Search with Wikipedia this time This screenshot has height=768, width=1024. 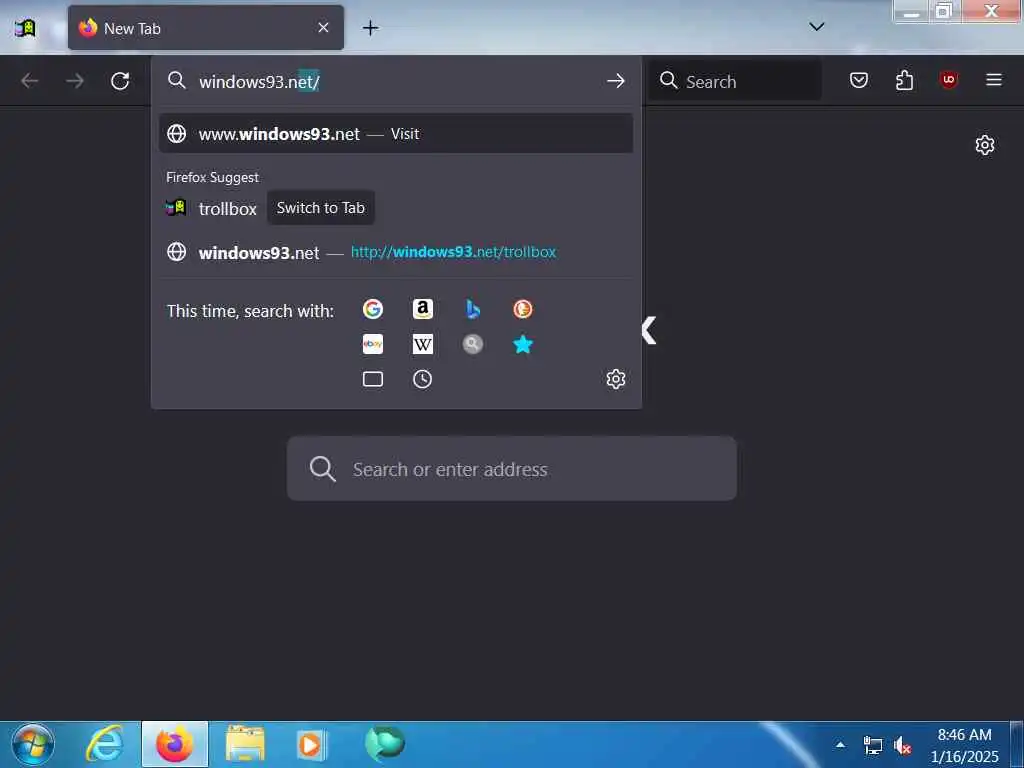[x=423, y=344]
